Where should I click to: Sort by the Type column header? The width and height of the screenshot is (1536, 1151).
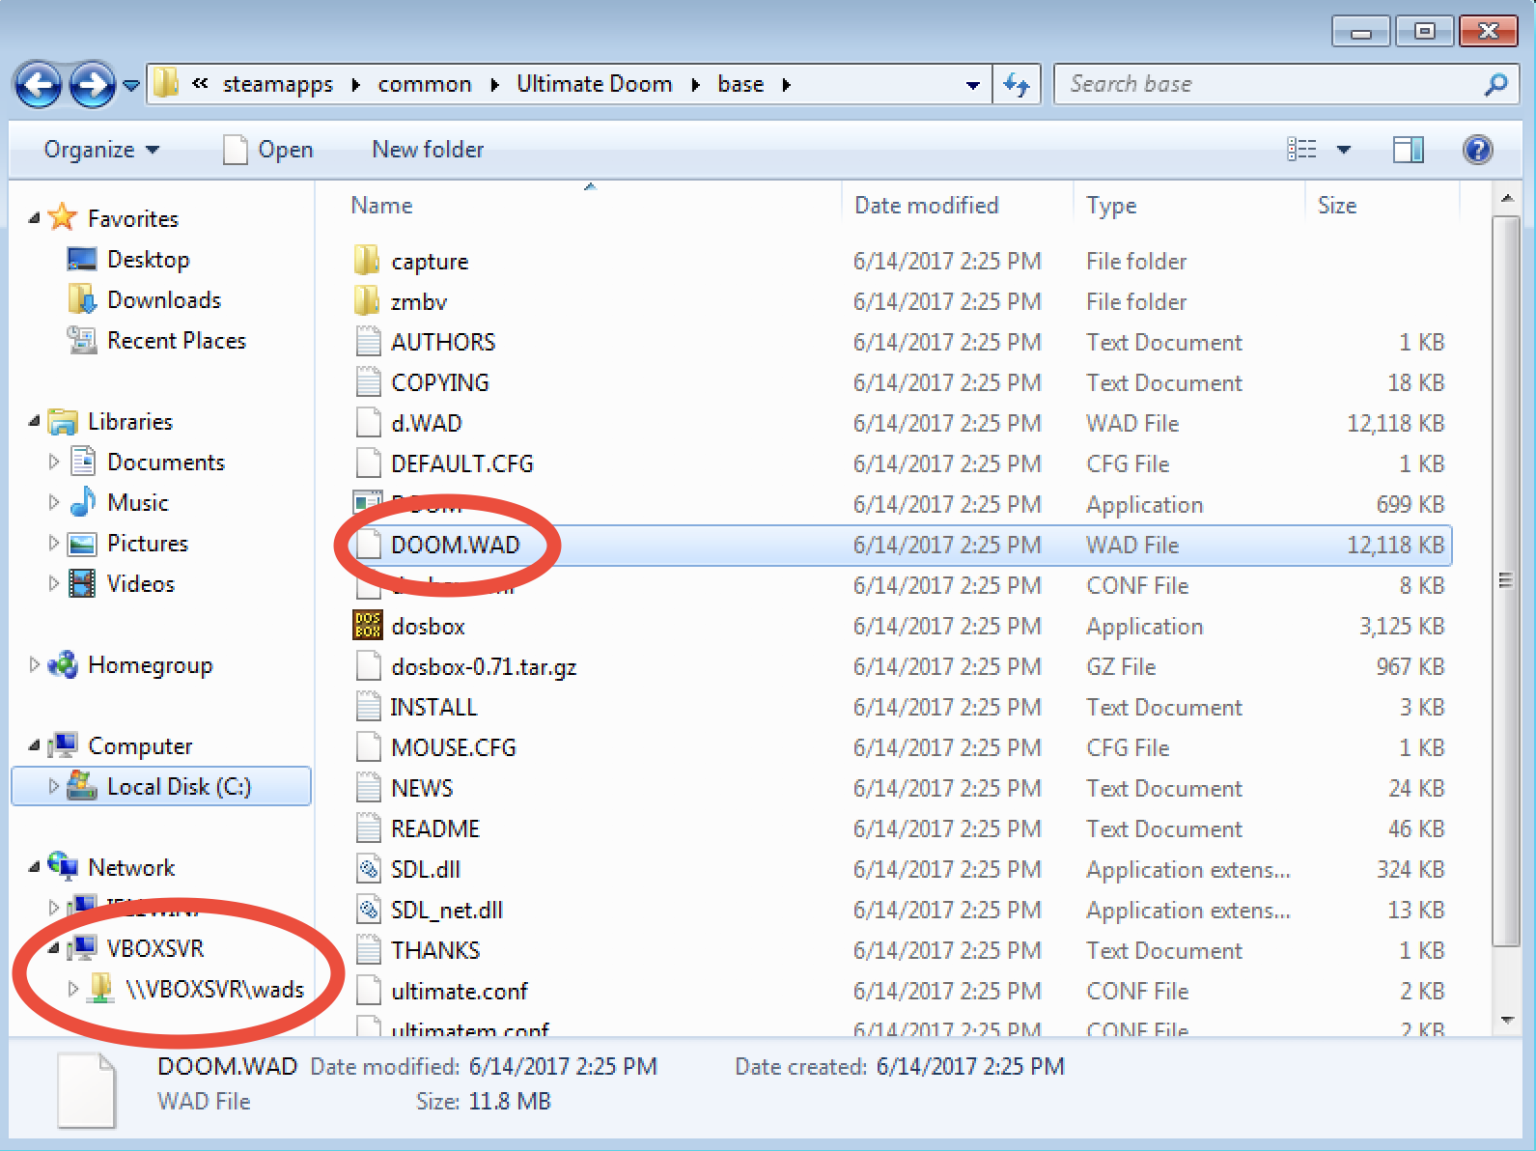[x=1111, y=205]
